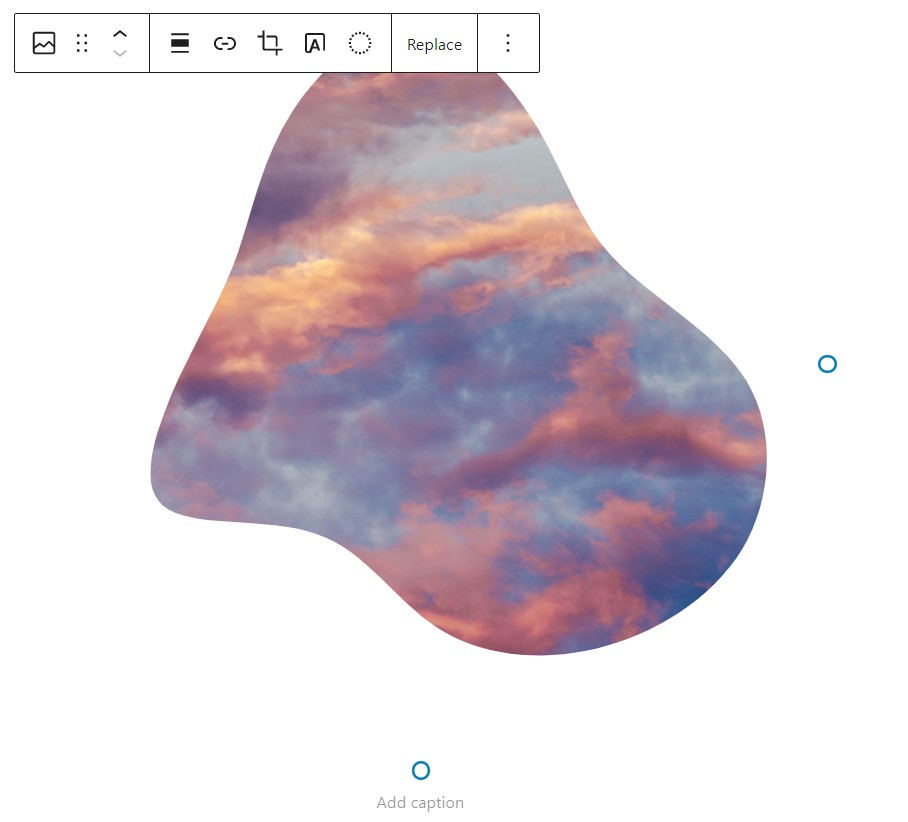
Task: Click the Add caption field
Action: coord(420,803)
